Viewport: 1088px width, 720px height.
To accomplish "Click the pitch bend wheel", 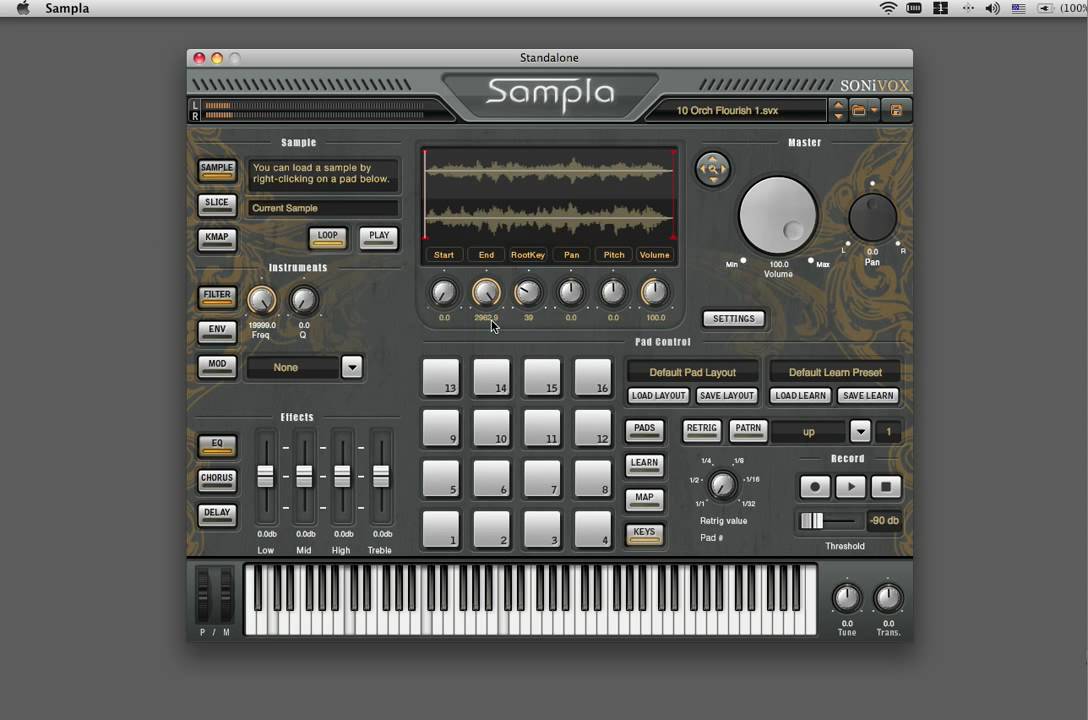I will click(203, 595).
